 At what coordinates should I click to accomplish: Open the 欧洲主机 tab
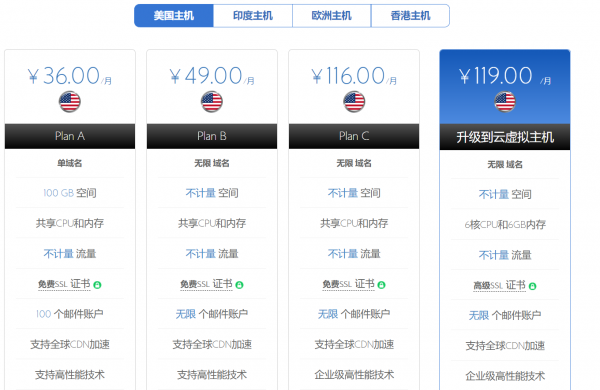click(x=331, y=16)
